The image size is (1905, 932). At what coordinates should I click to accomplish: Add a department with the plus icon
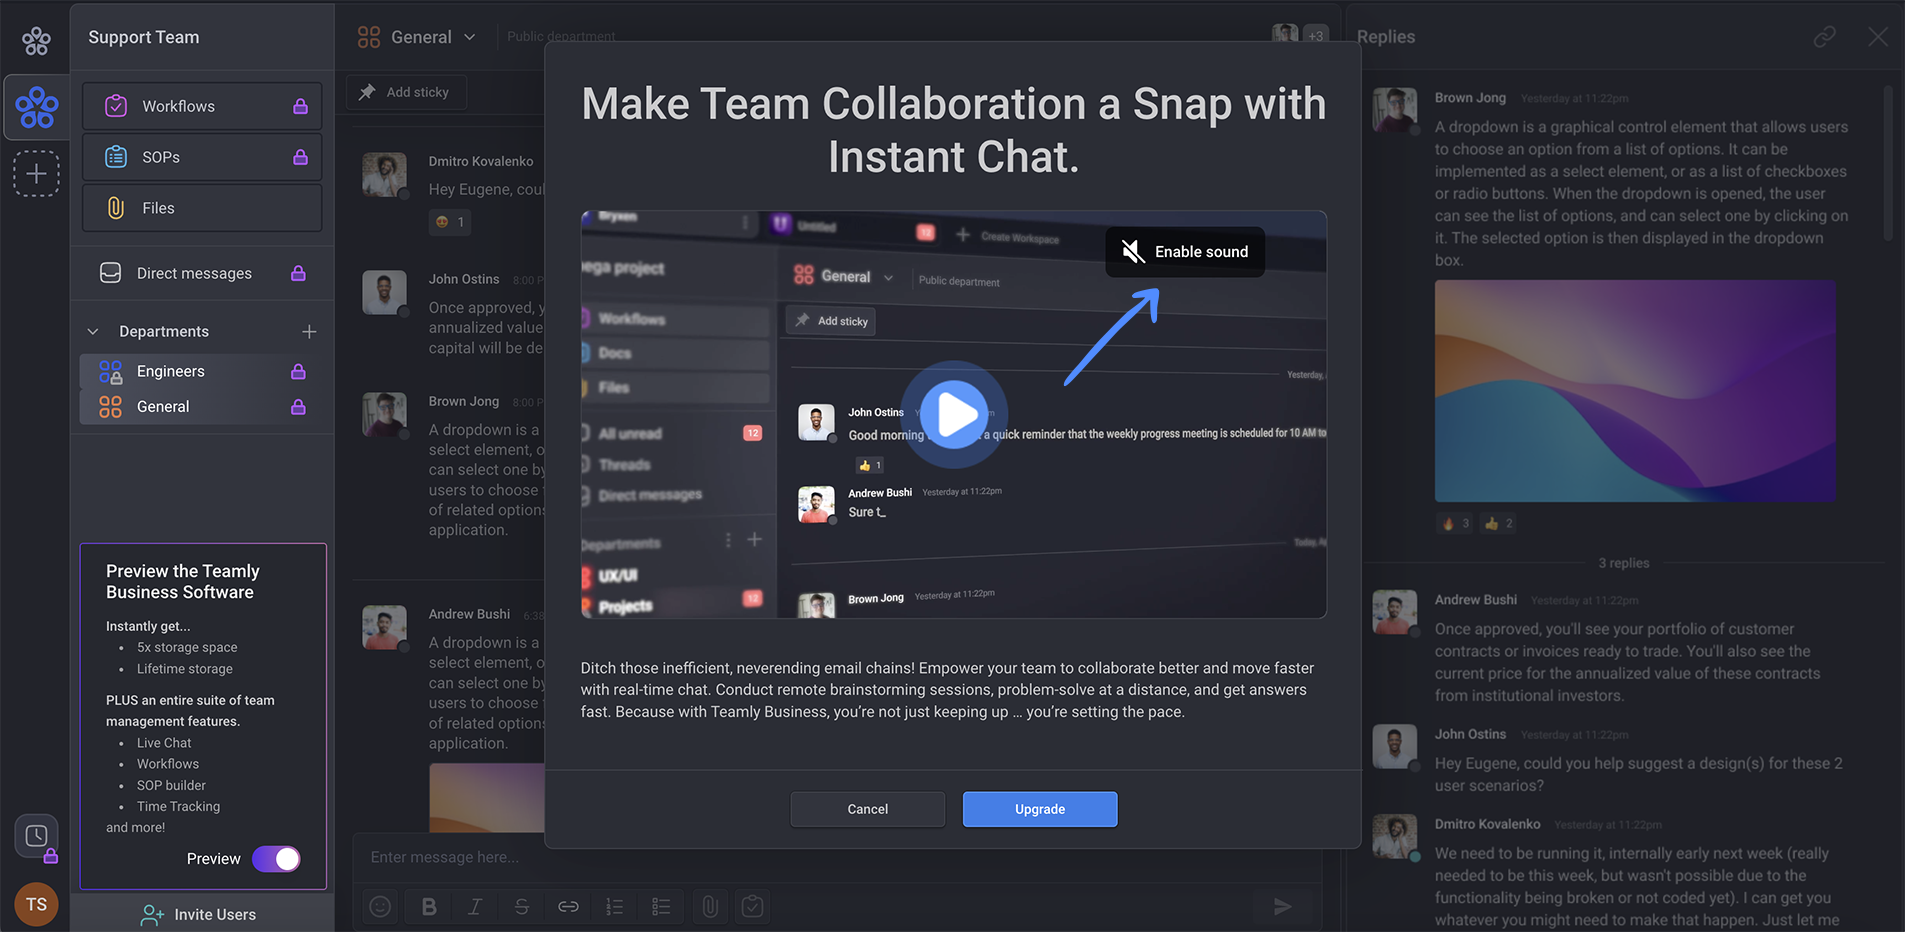tap(309, 331)
